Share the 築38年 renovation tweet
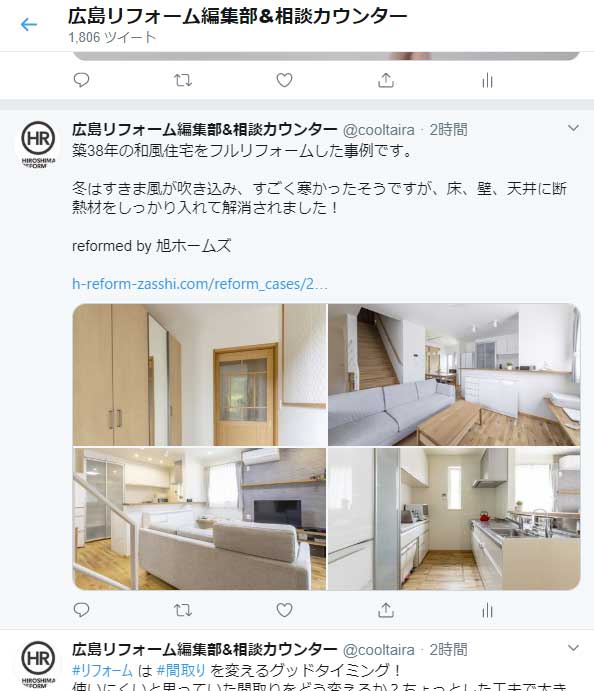Viewport: 594px width, 691px height. (x=386, y=610)
